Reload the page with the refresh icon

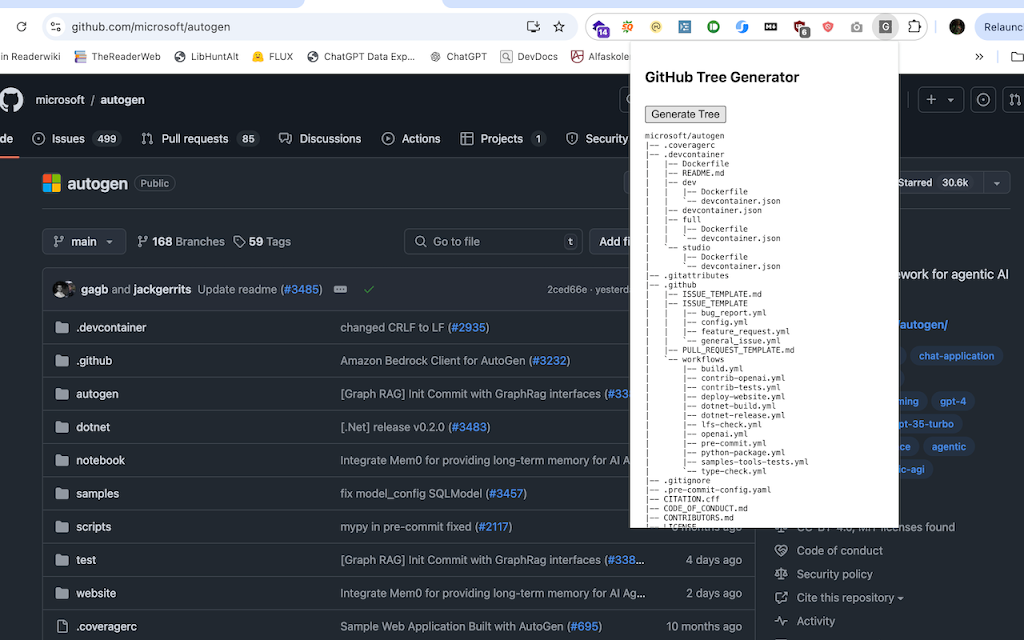22,27
